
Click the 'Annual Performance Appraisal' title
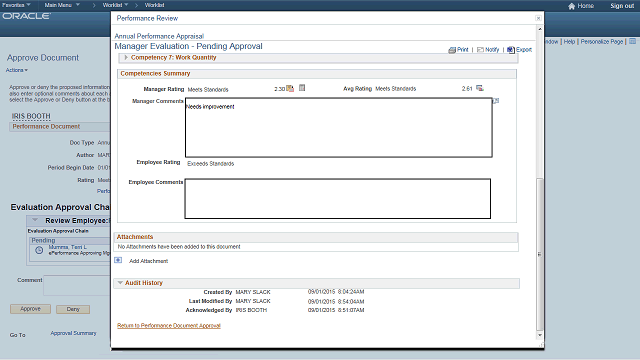[159, 36]
